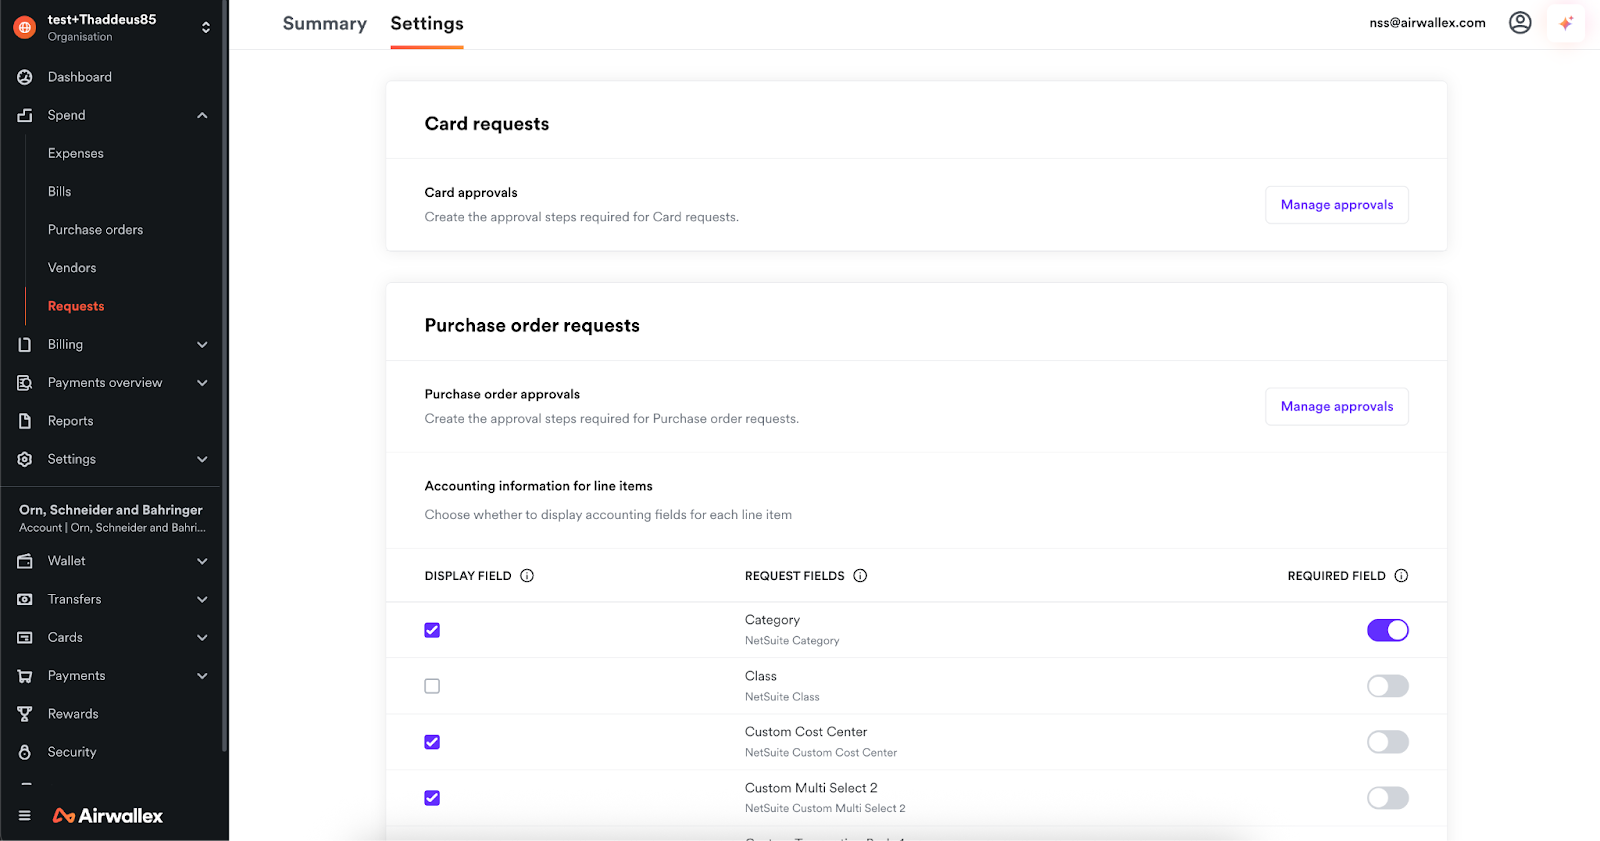Click Manage approvals for Purchase order approvals
This screenshot has height=841, width=1600.
[x=1336, y=407]
